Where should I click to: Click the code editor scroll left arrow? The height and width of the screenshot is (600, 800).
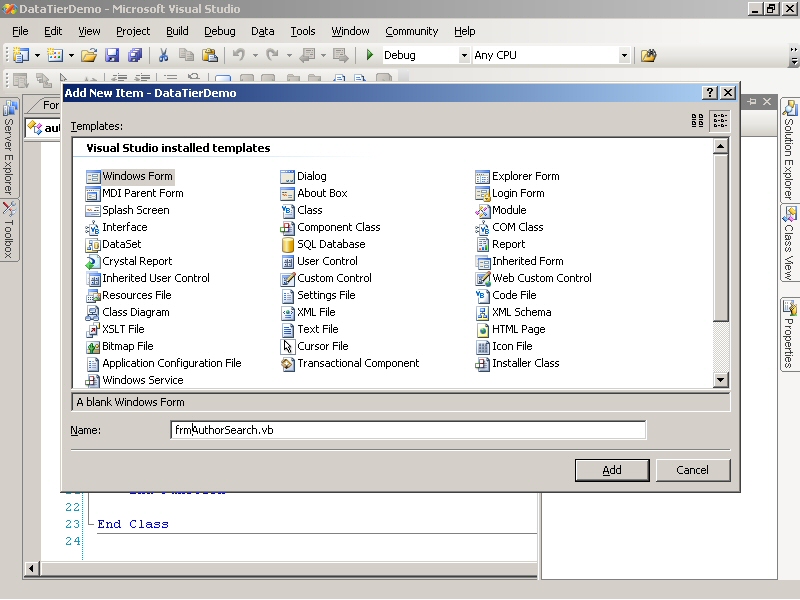click(x=31, y=568)
